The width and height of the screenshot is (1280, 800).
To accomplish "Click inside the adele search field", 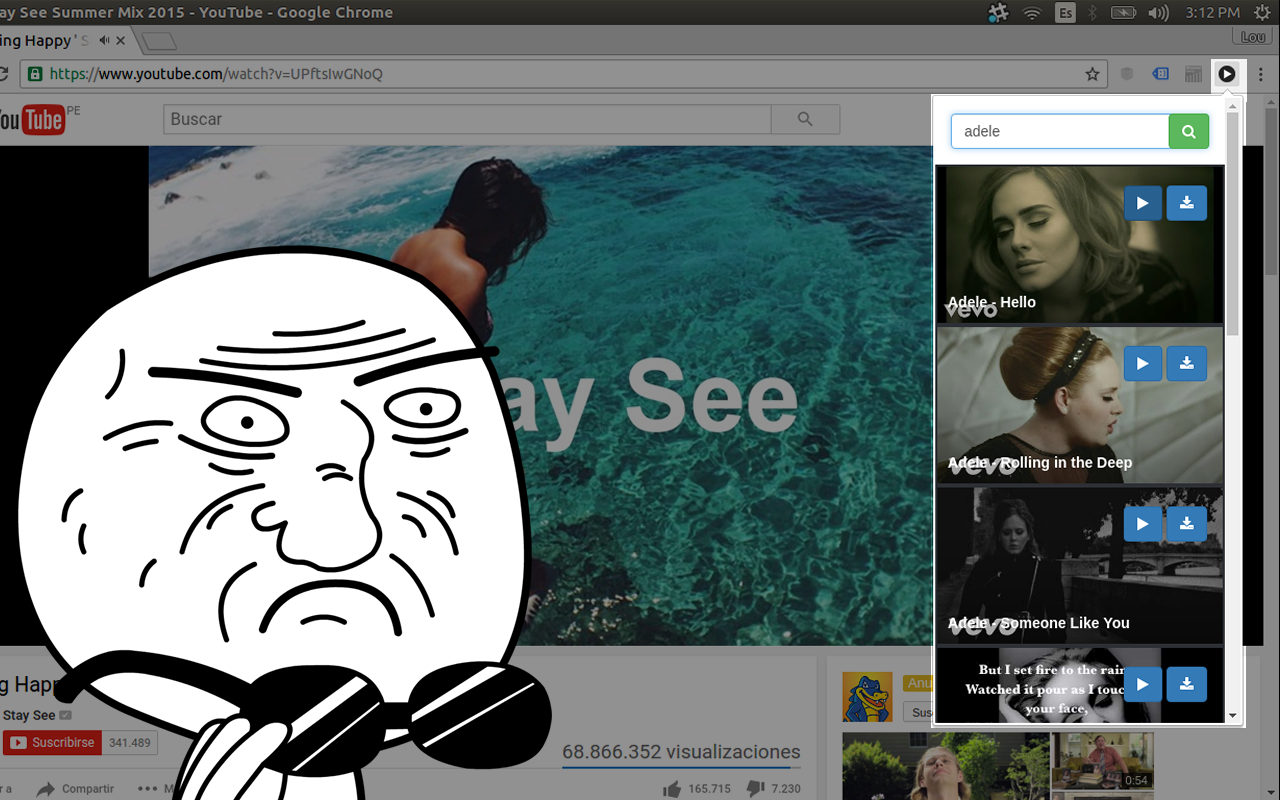I will click(1060, 131).
